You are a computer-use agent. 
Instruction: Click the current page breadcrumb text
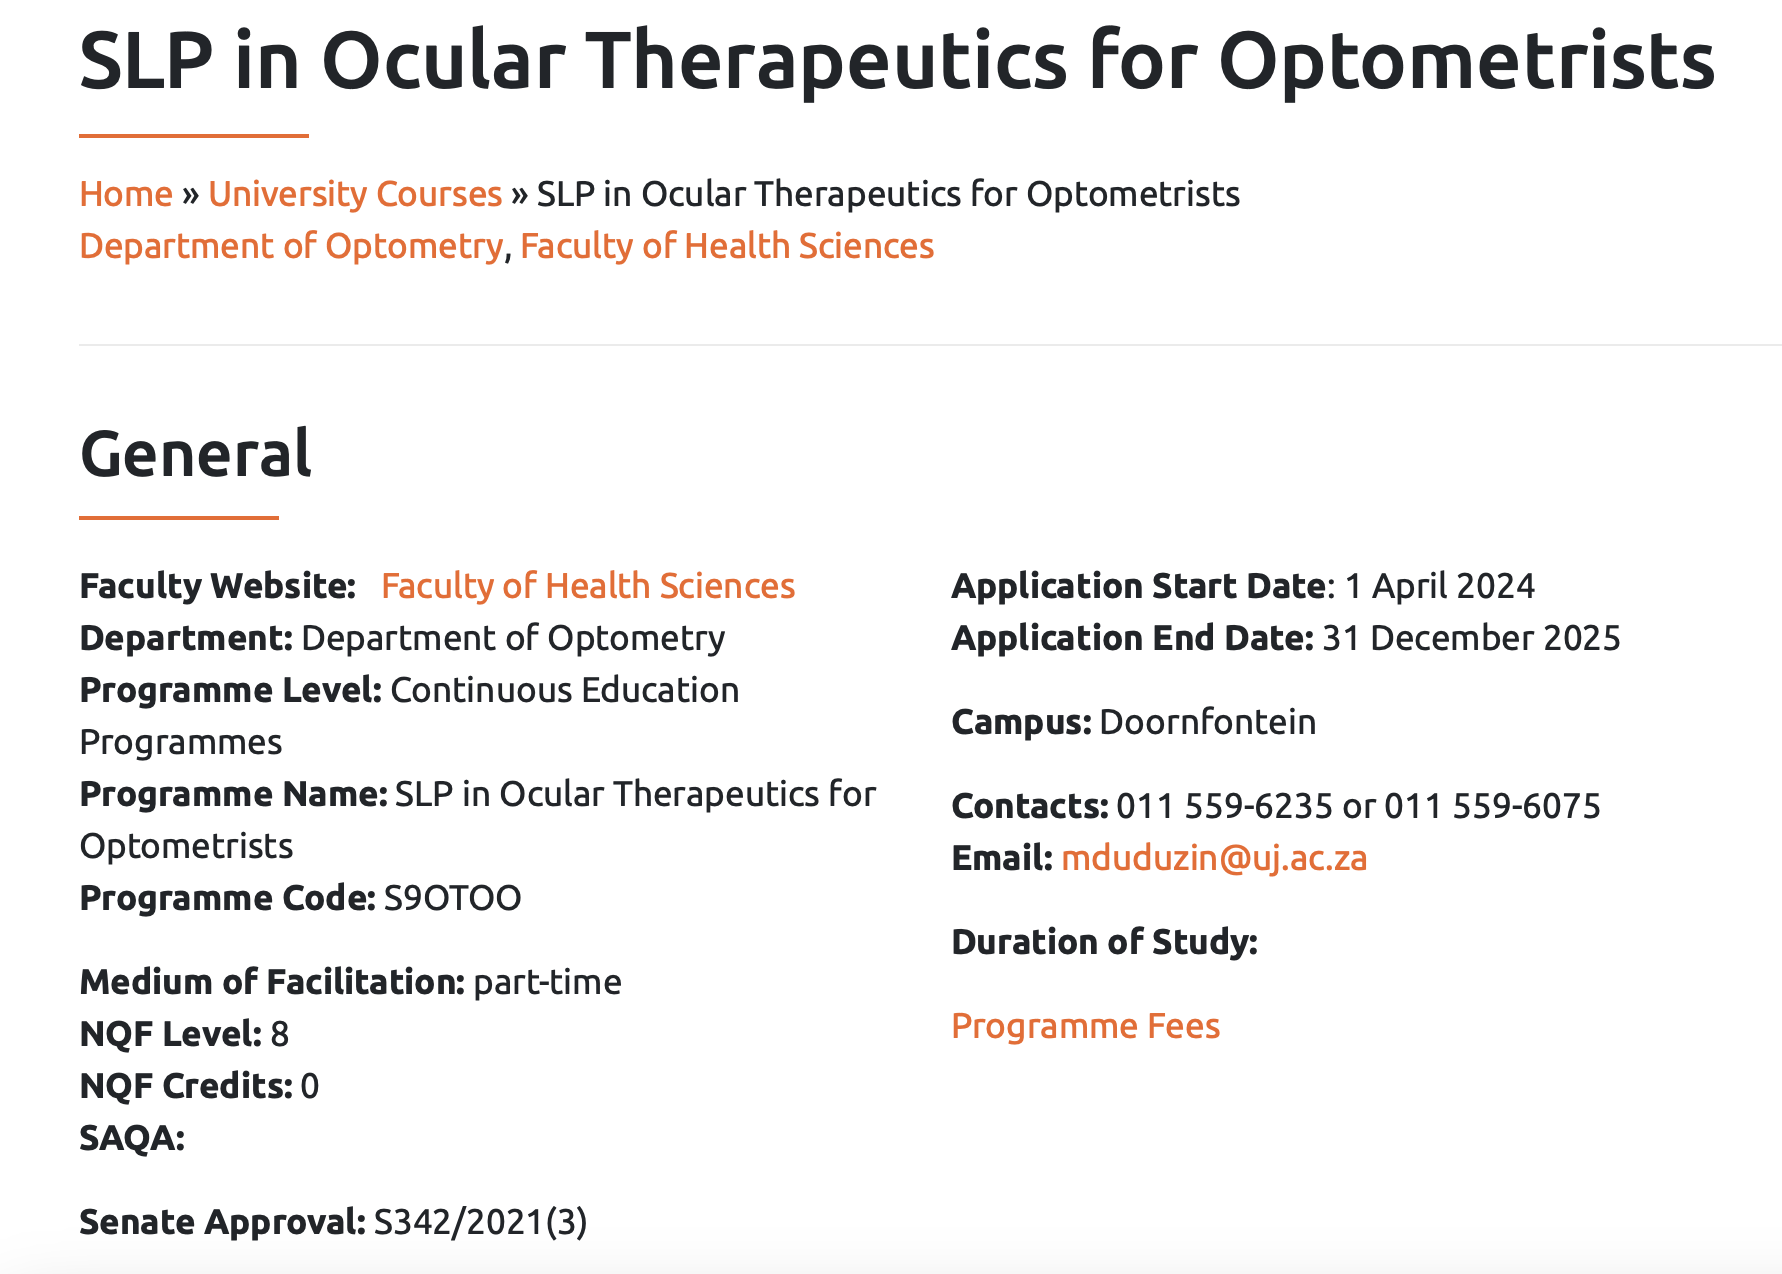(x=888, y=194)
